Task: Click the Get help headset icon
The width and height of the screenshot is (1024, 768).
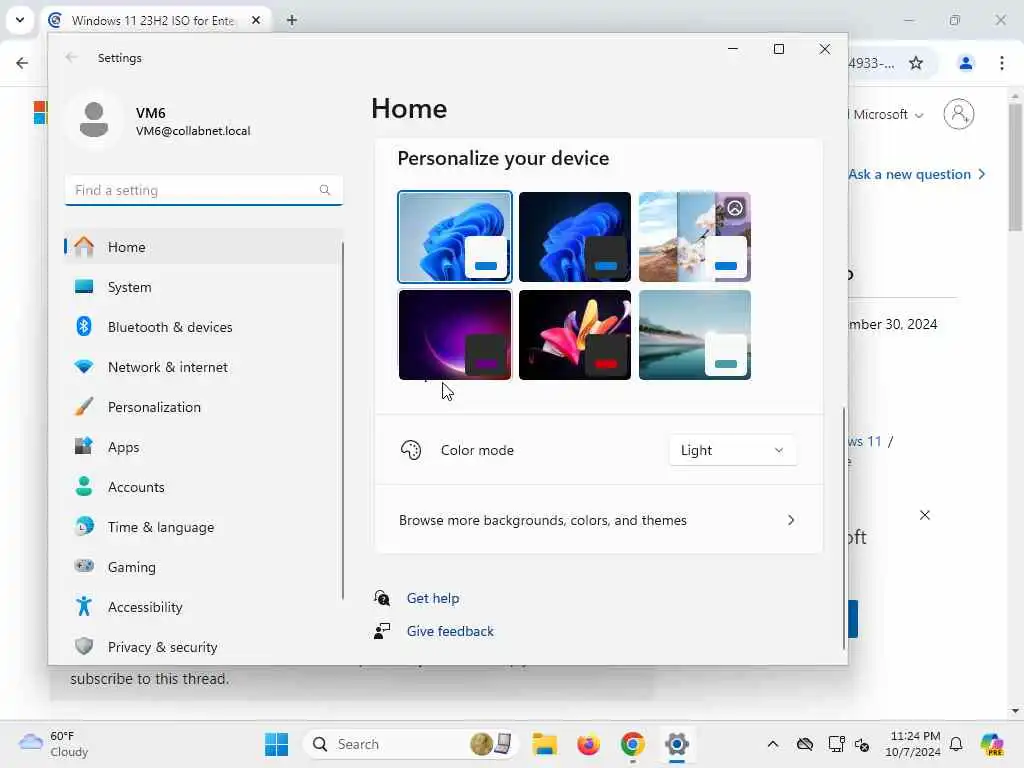Action: coord(382,598)
